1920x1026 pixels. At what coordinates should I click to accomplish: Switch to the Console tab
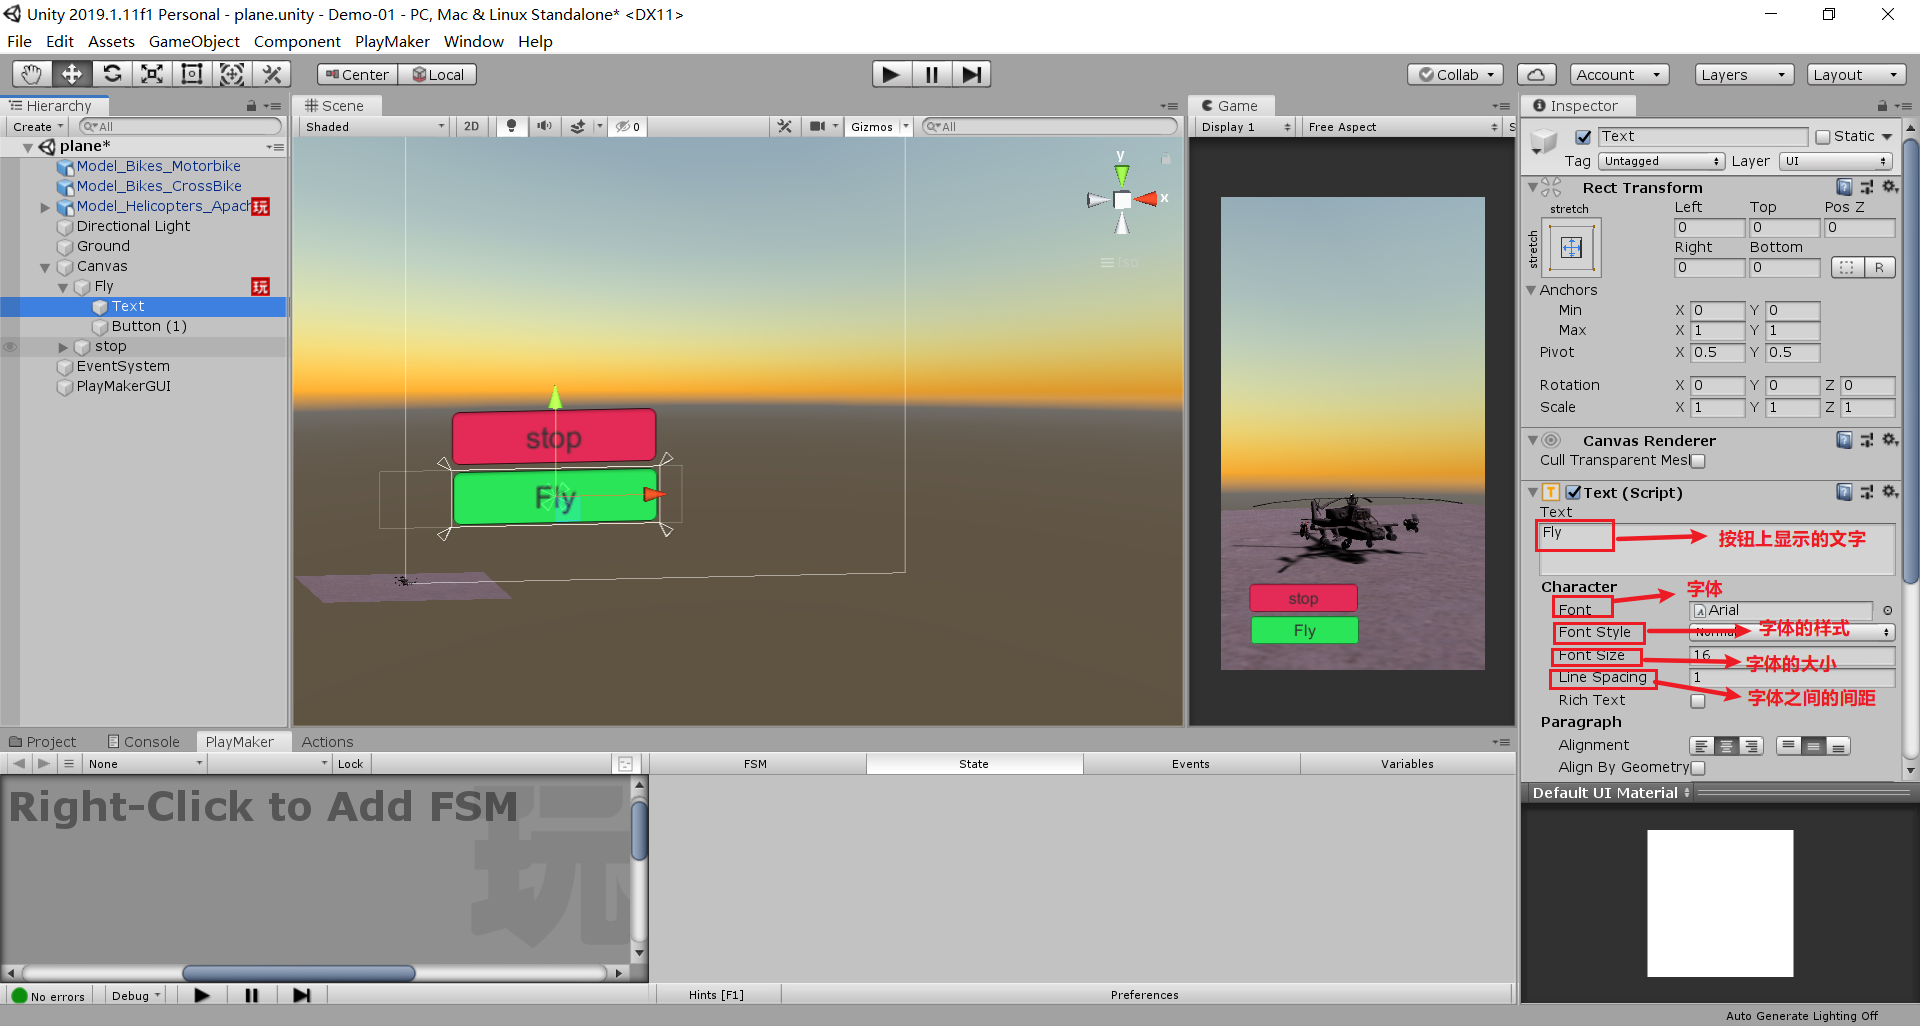[x=150, y=741]
